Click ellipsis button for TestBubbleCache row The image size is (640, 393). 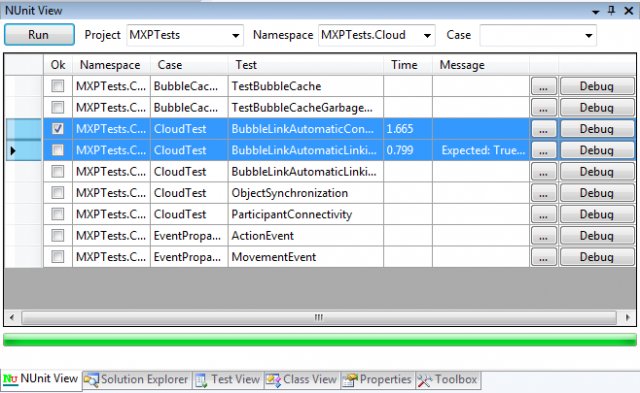(x=543, y=86)
